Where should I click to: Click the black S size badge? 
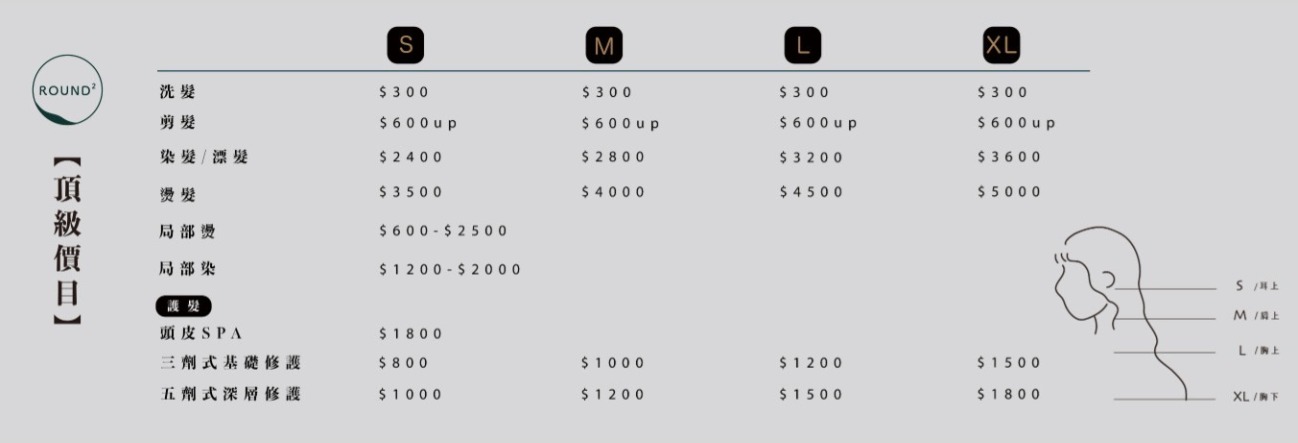[405, 45]
